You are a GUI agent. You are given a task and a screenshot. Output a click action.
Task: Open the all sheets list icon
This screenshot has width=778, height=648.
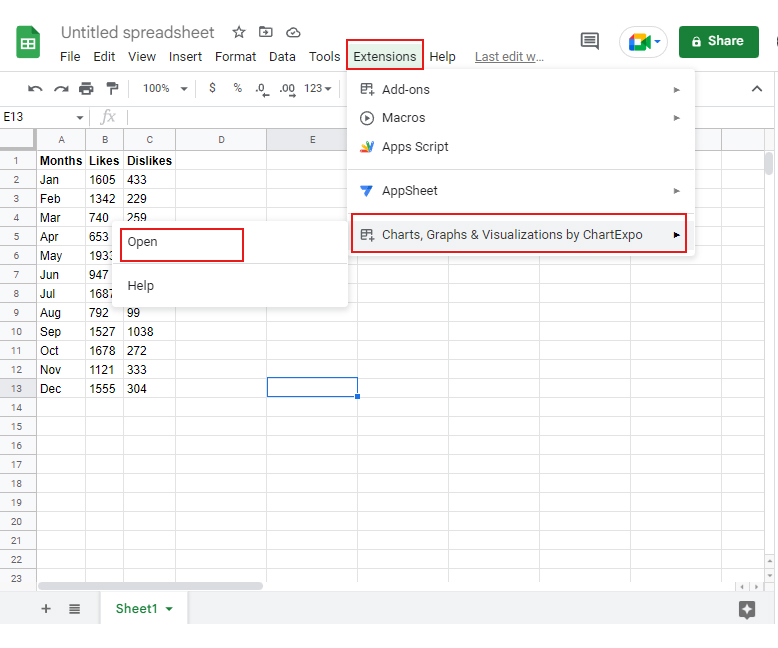click(x=74, y=609)
